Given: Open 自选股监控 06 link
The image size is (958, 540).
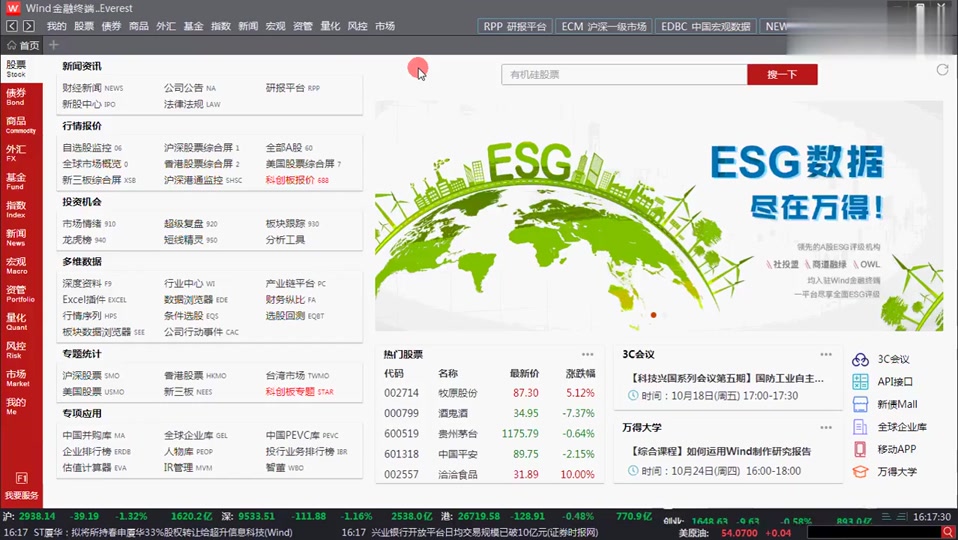Looking at the screenshot, I should tap(92, 147).
